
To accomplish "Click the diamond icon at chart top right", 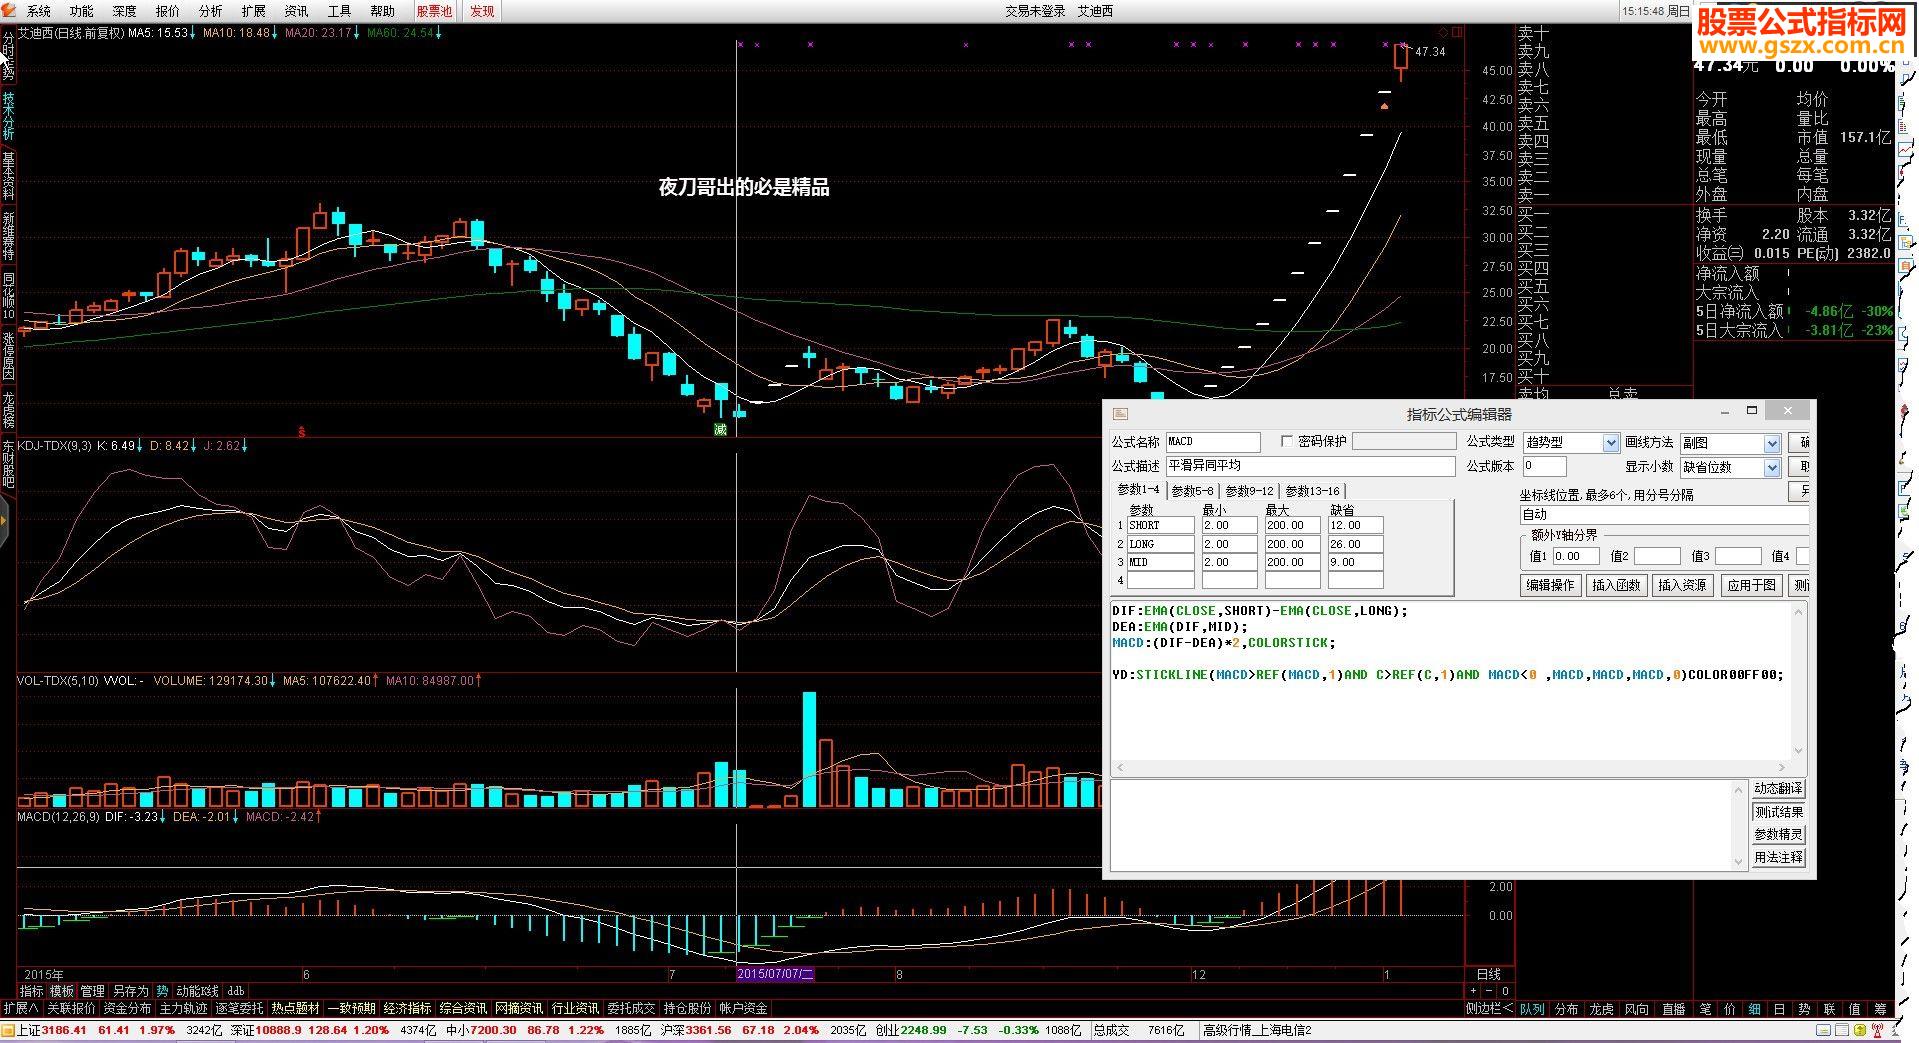I will tap(1443, 33).
